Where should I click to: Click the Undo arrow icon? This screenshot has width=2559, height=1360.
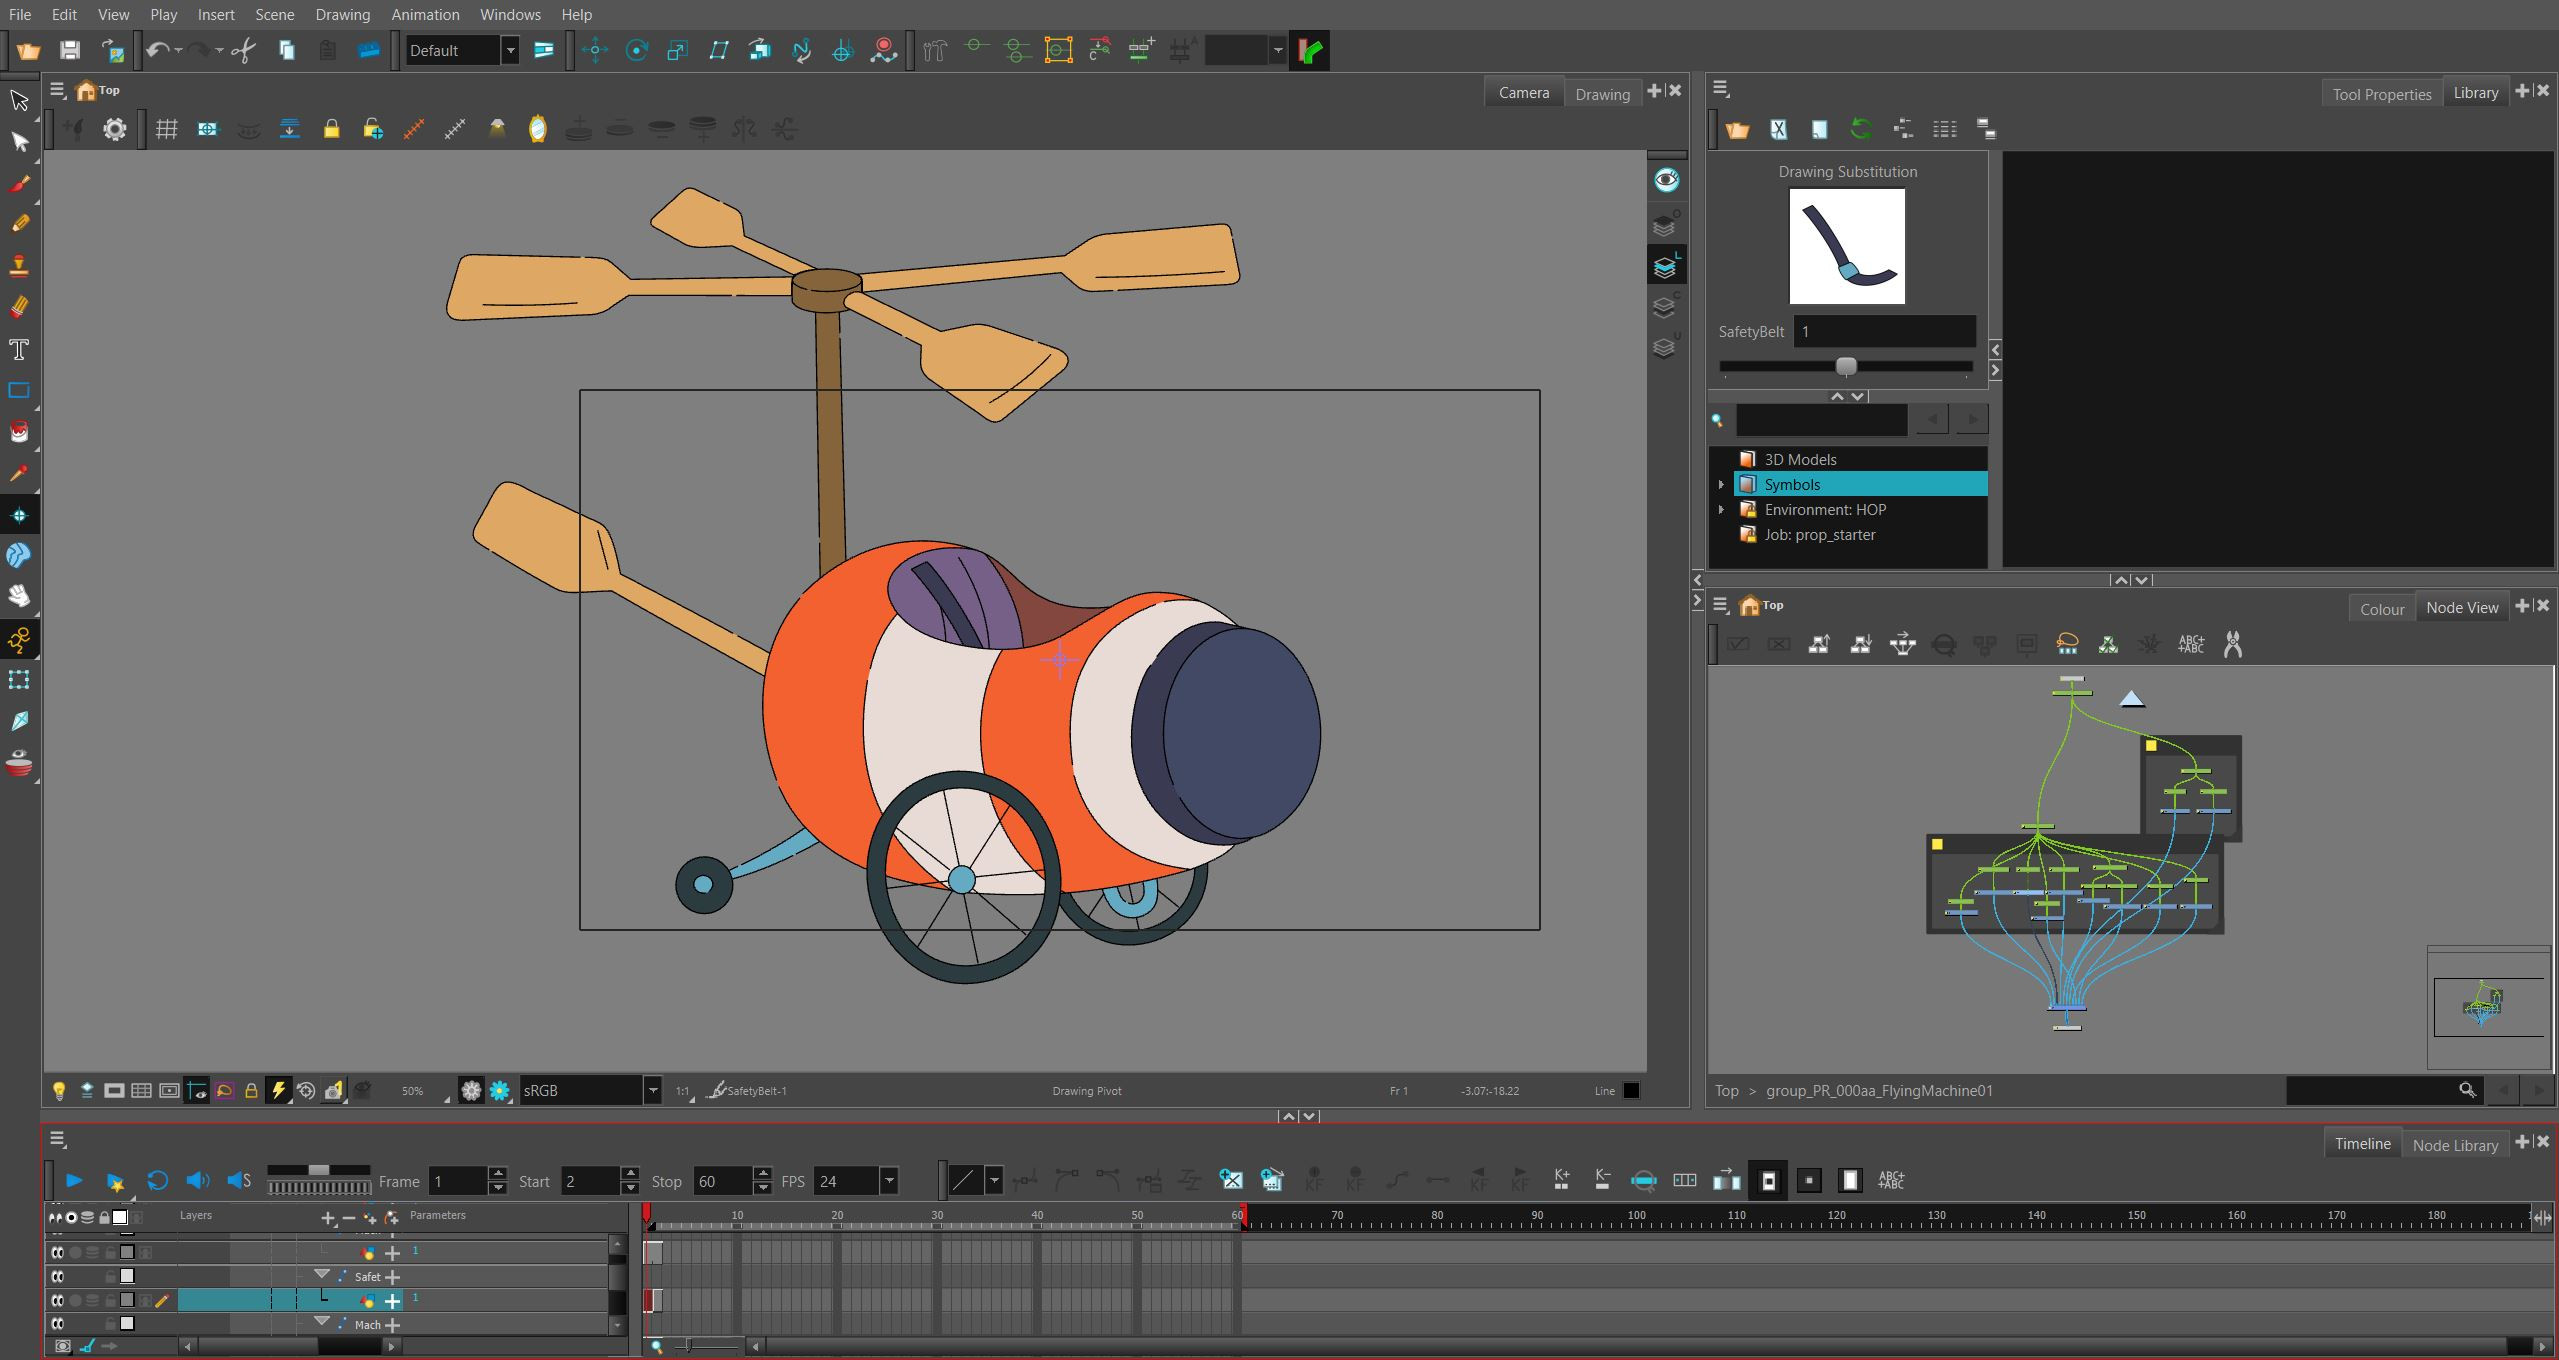157,50
